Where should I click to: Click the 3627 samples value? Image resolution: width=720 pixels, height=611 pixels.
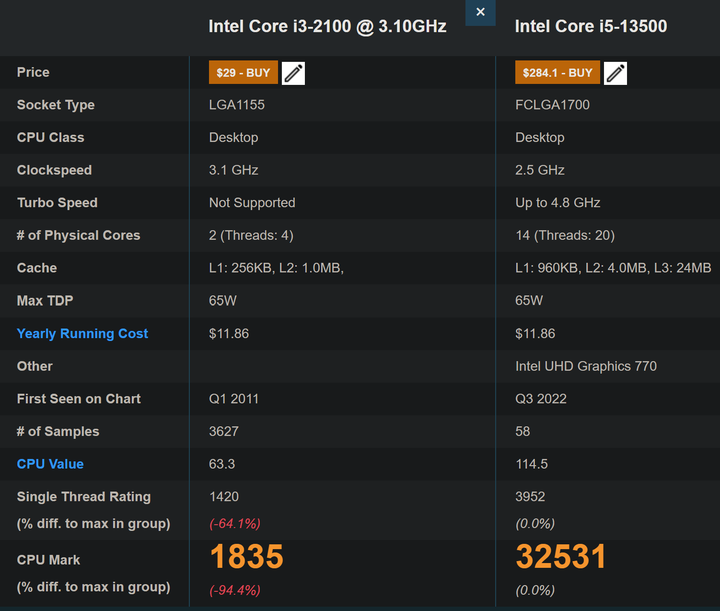pyautogui.click(x=224, y=432)
